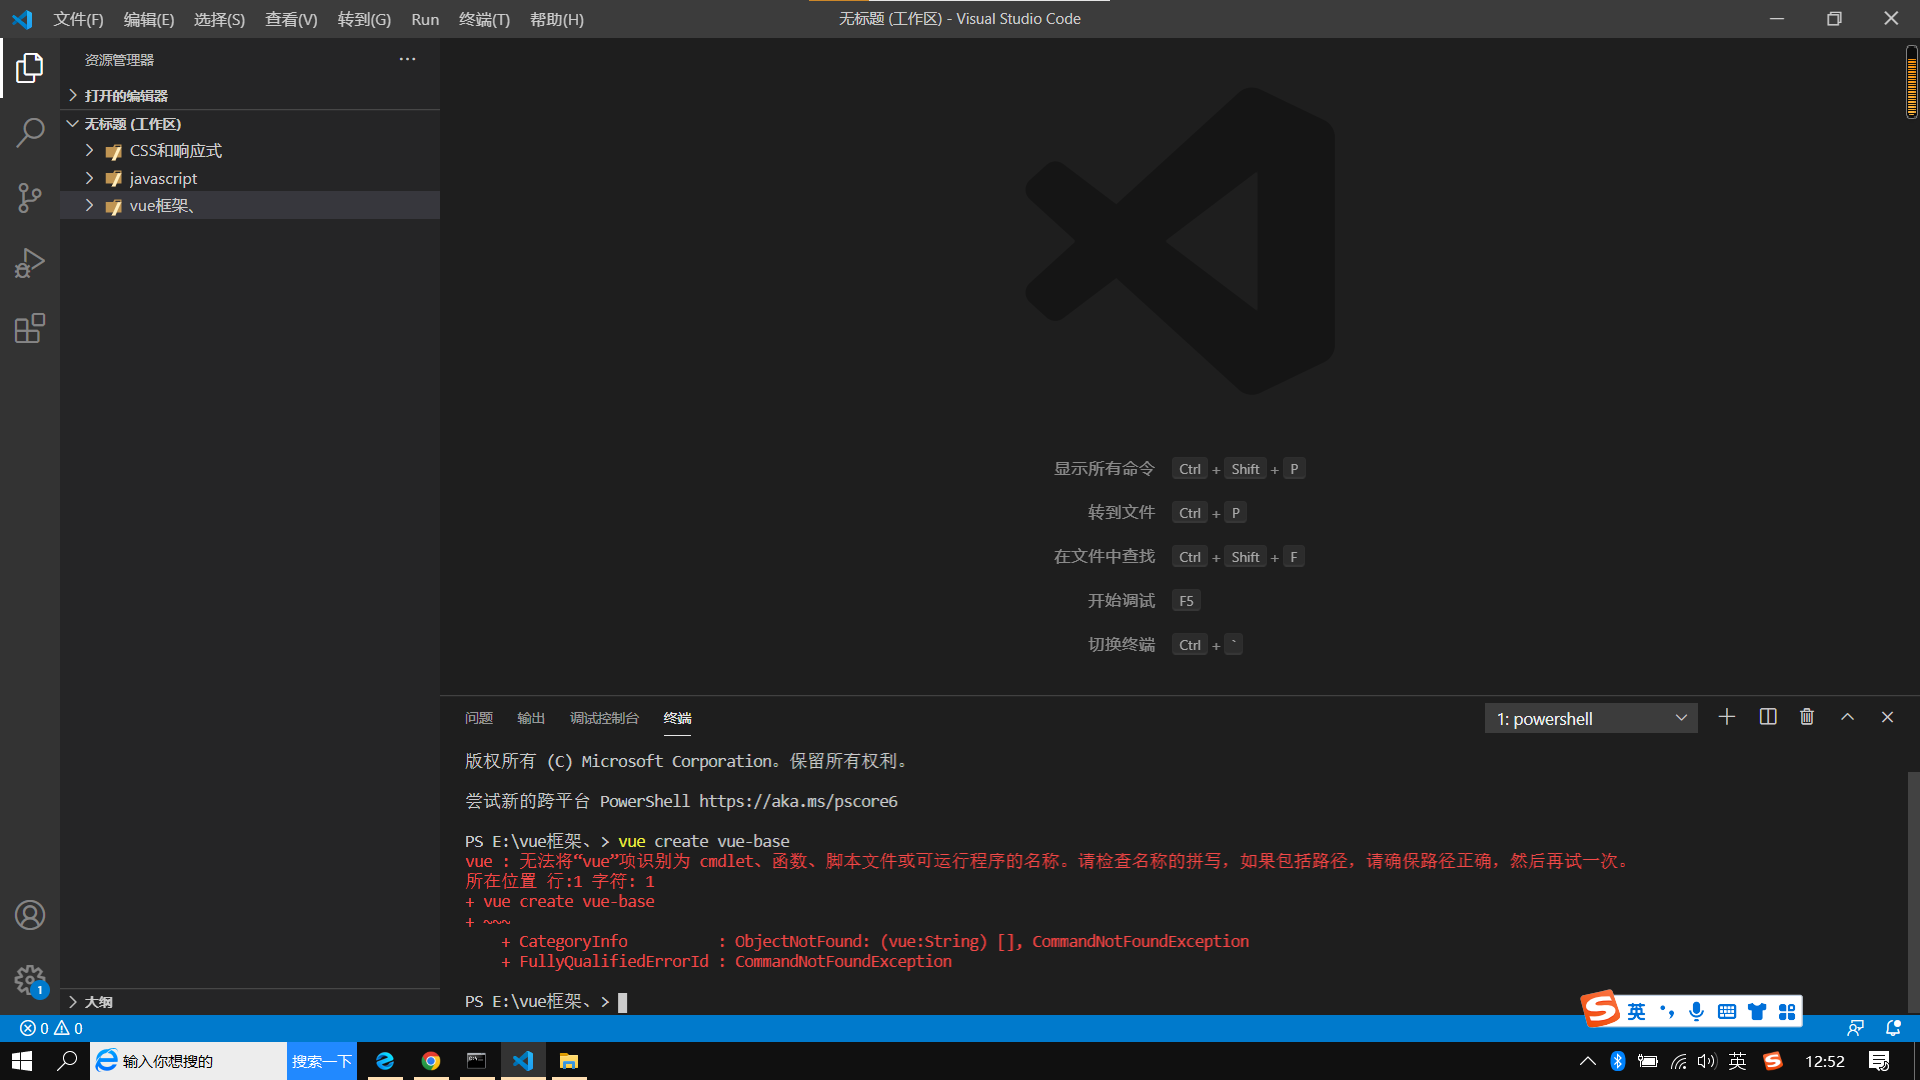Launch Edge browser from taskbar
This screenshot has height=1080, width=1920.
point(385,1061)
